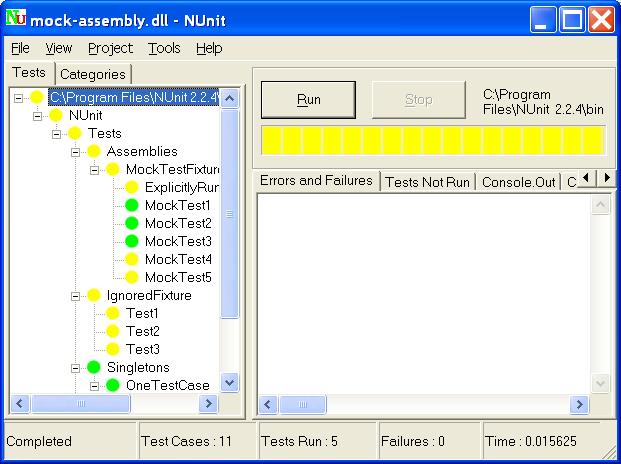
Task: Collapse the IgnoredFixture node
Action: [x=75, y=296]
